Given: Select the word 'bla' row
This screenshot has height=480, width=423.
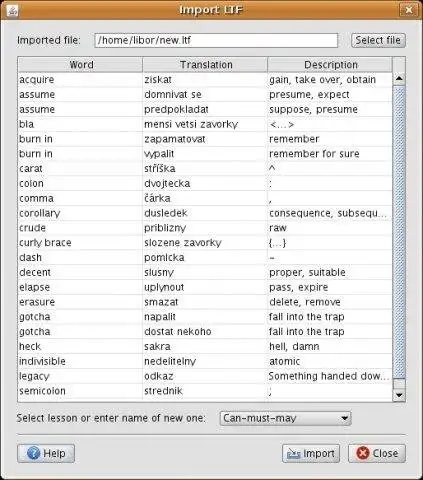Looking at the screenshot, I should pyautogui.click(x=80, y=124).
